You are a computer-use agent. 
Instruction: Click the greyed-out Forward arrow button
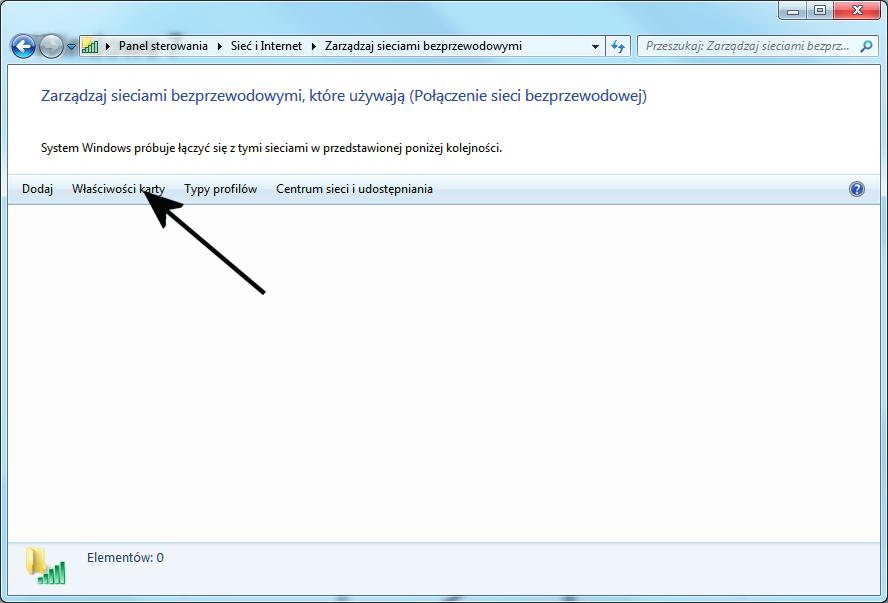pos(51,46)
